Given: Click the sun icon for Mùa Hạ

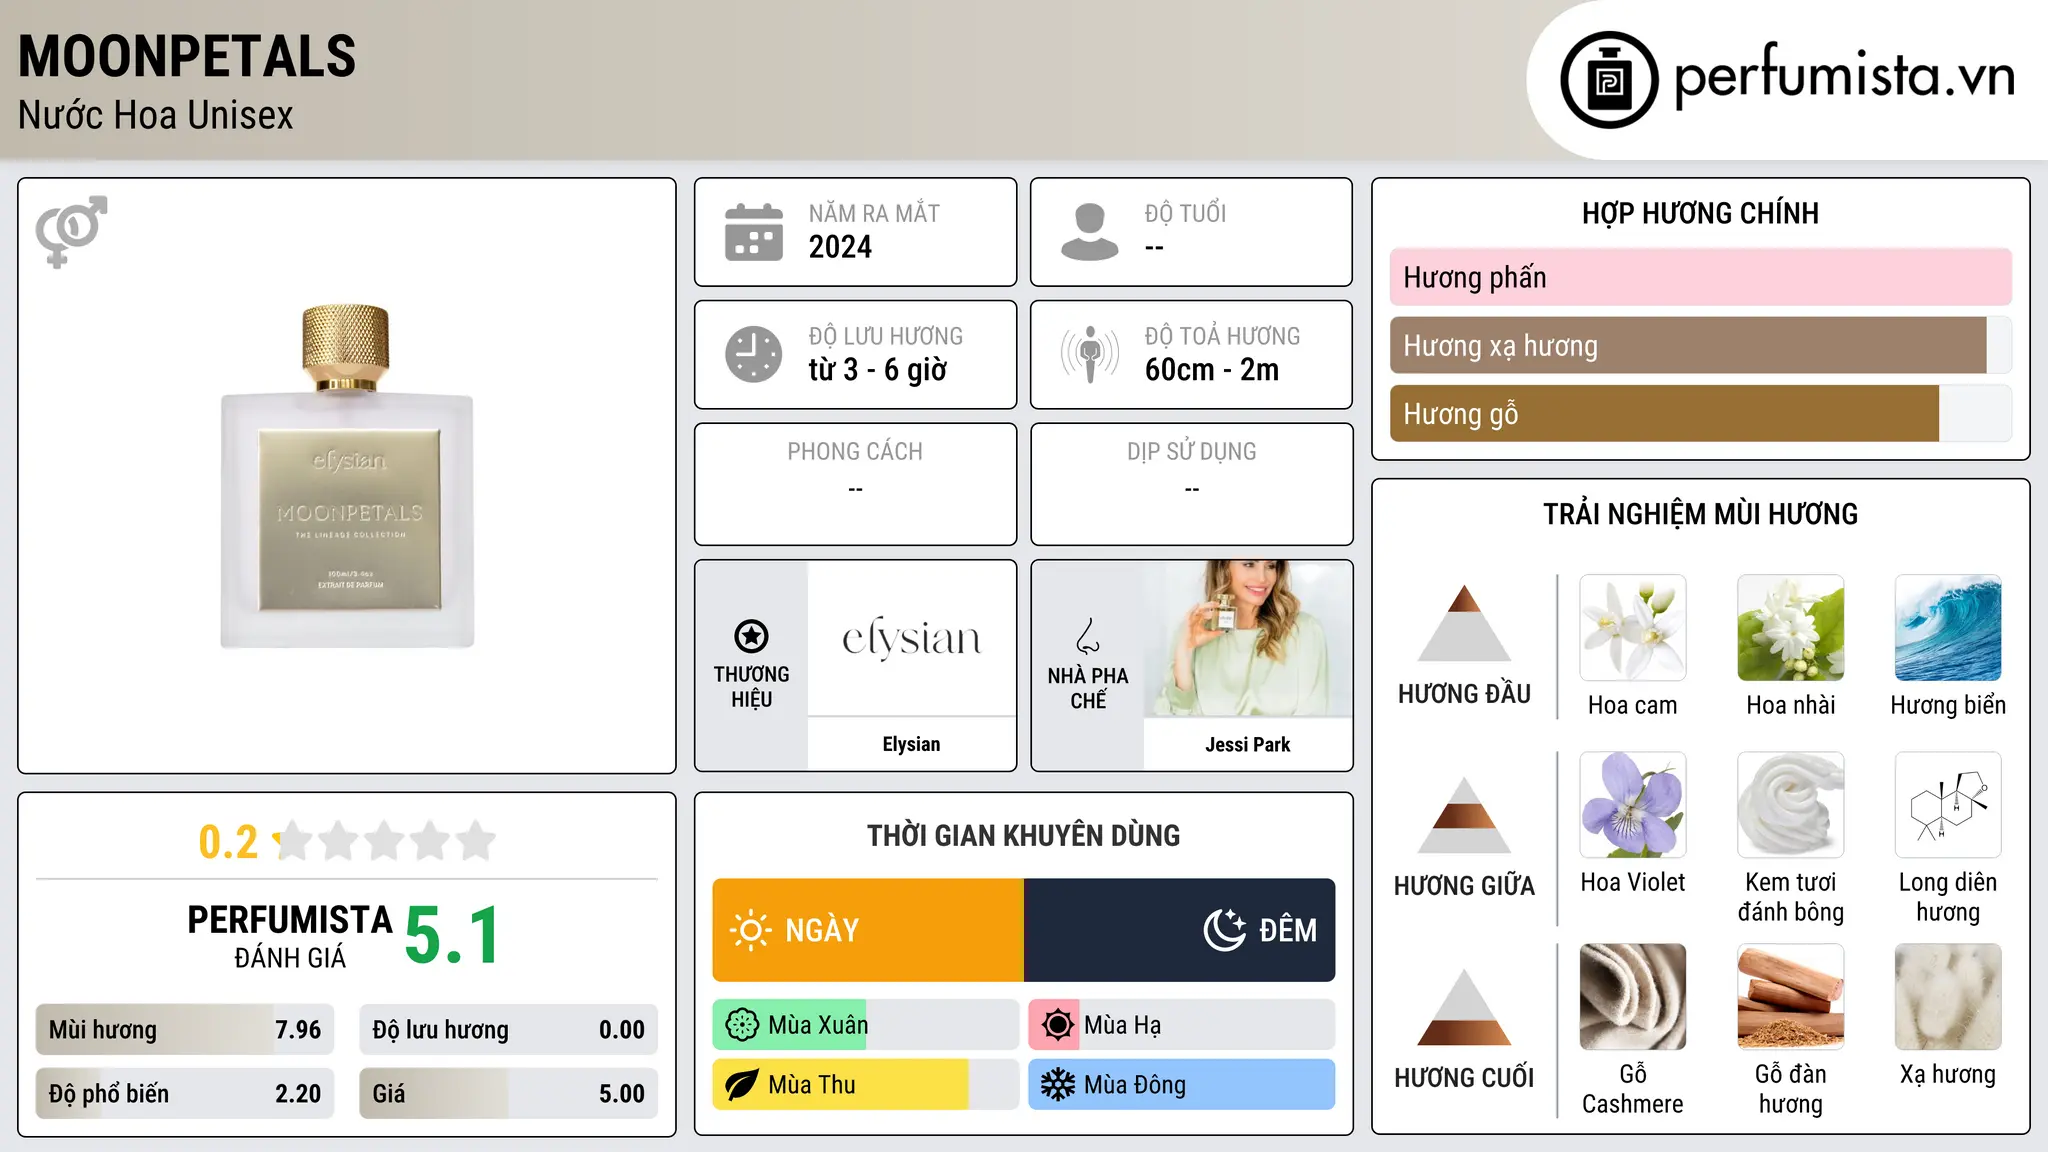Looking at the screenshot, I should 1058,1025.
